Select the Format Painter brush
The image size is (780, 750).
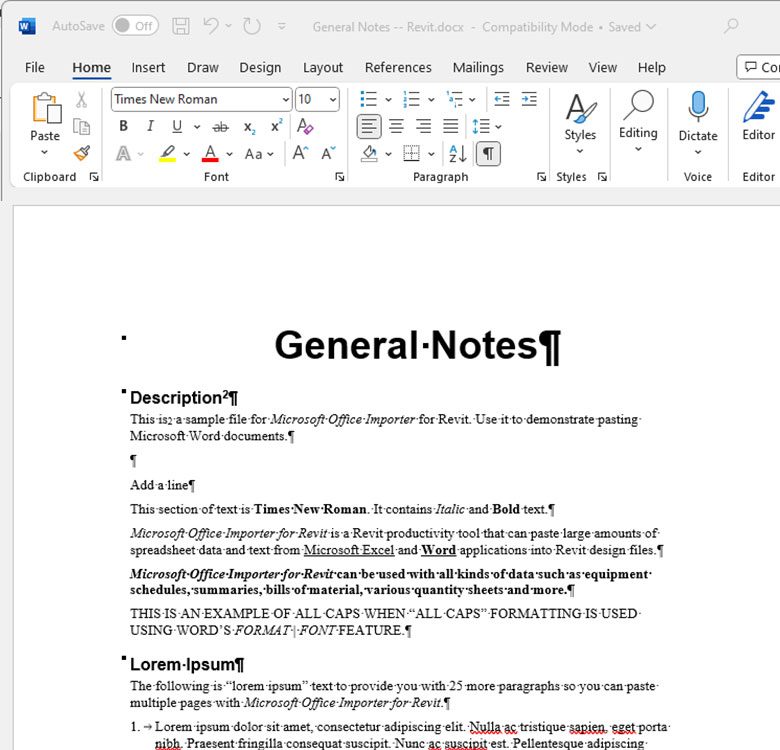click(x=82, y=153)
